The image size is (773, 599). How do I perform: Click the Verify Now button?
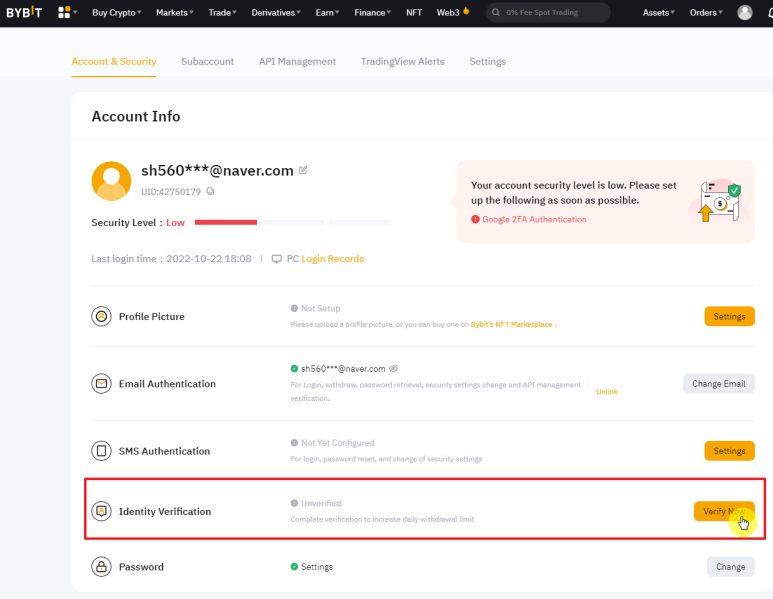point(724,511)
